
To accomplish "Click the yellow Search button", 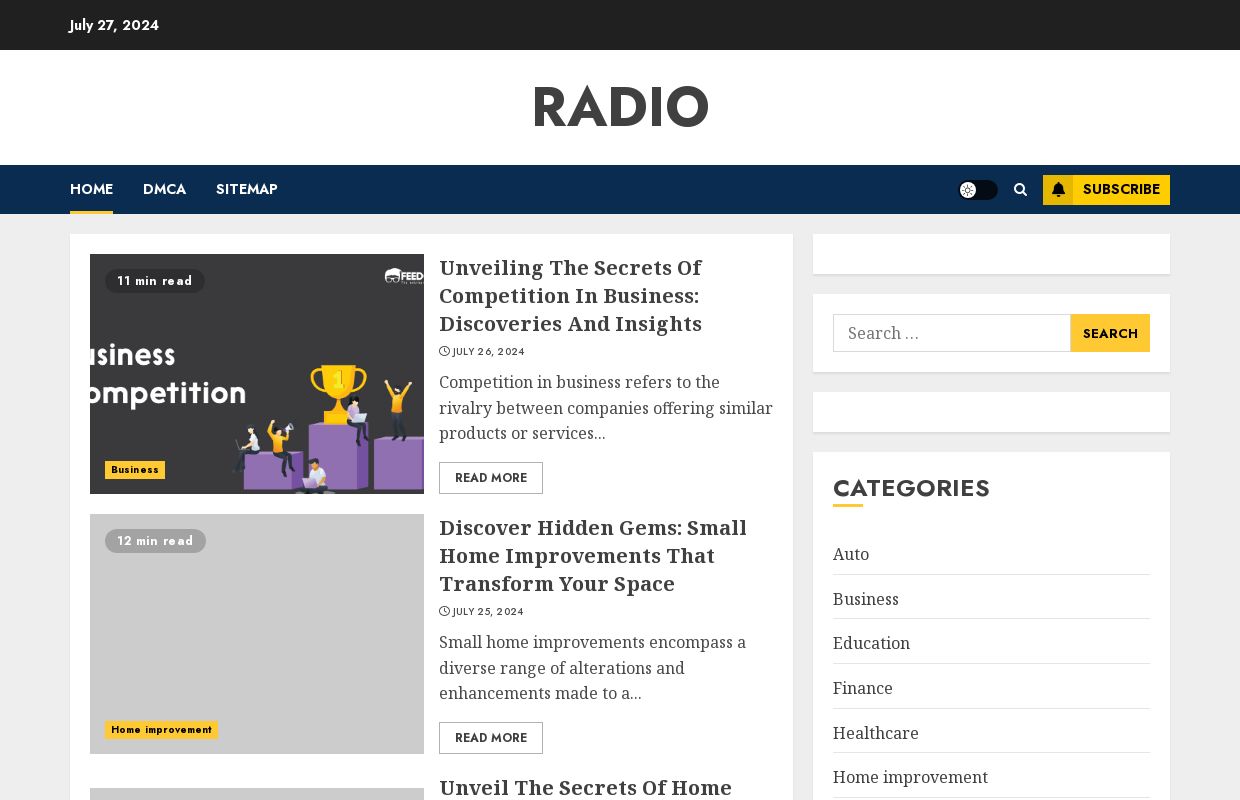I will point(1110,333).
